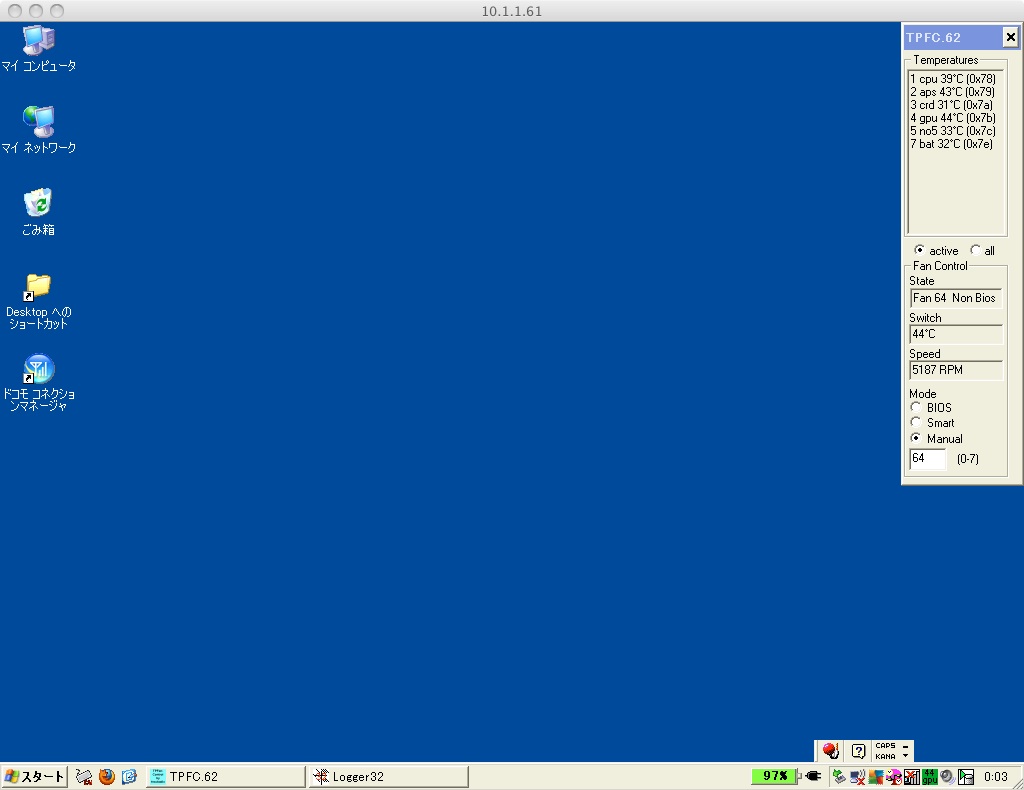1024x790 pixels.
Task: Click the pink clock sync tray icon
Action: click(893, 776)
